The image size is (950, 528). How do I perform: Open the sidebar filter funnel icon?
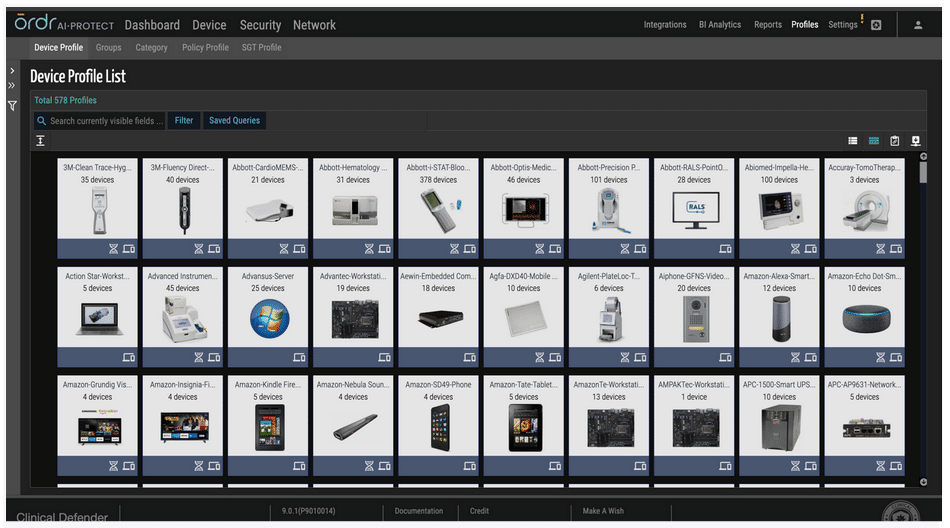coord(12,106)
